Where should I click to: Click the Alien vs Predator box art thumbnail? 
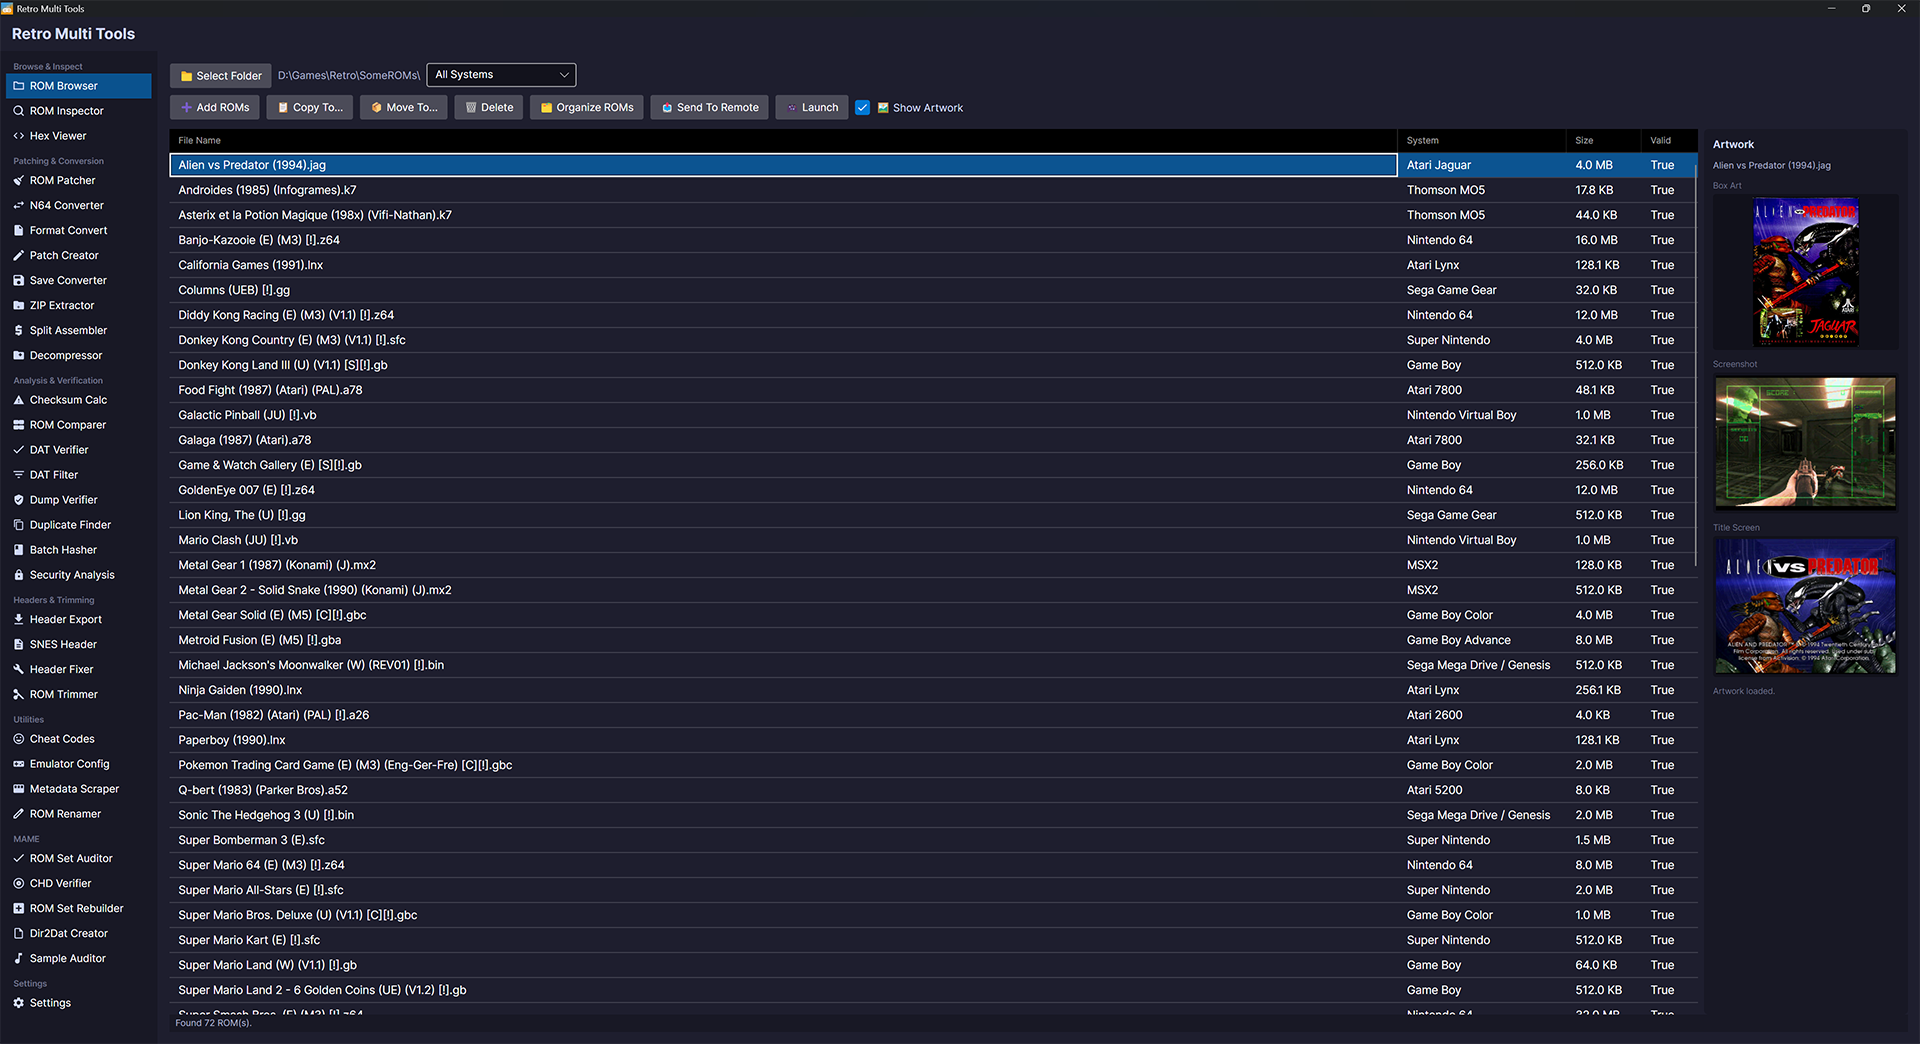pos(1805,272)
